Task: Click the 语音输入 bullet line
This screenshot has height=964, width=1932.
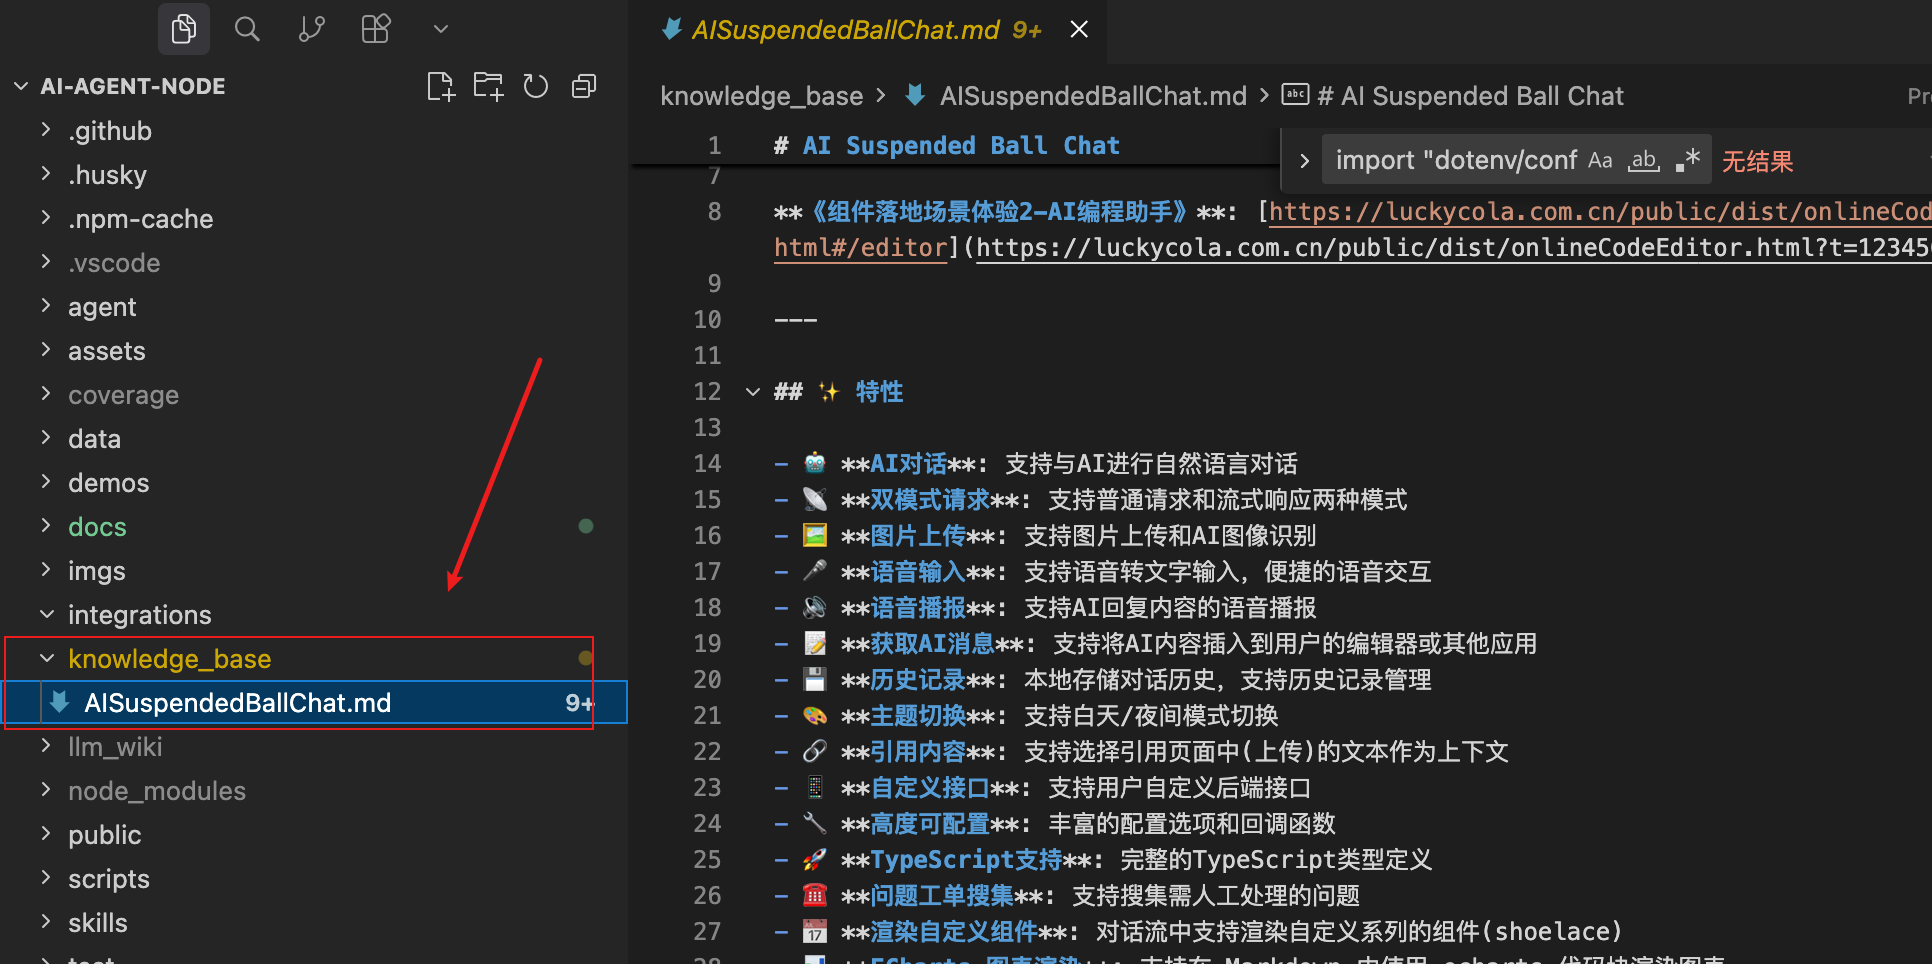Action: click(1103, 572)
